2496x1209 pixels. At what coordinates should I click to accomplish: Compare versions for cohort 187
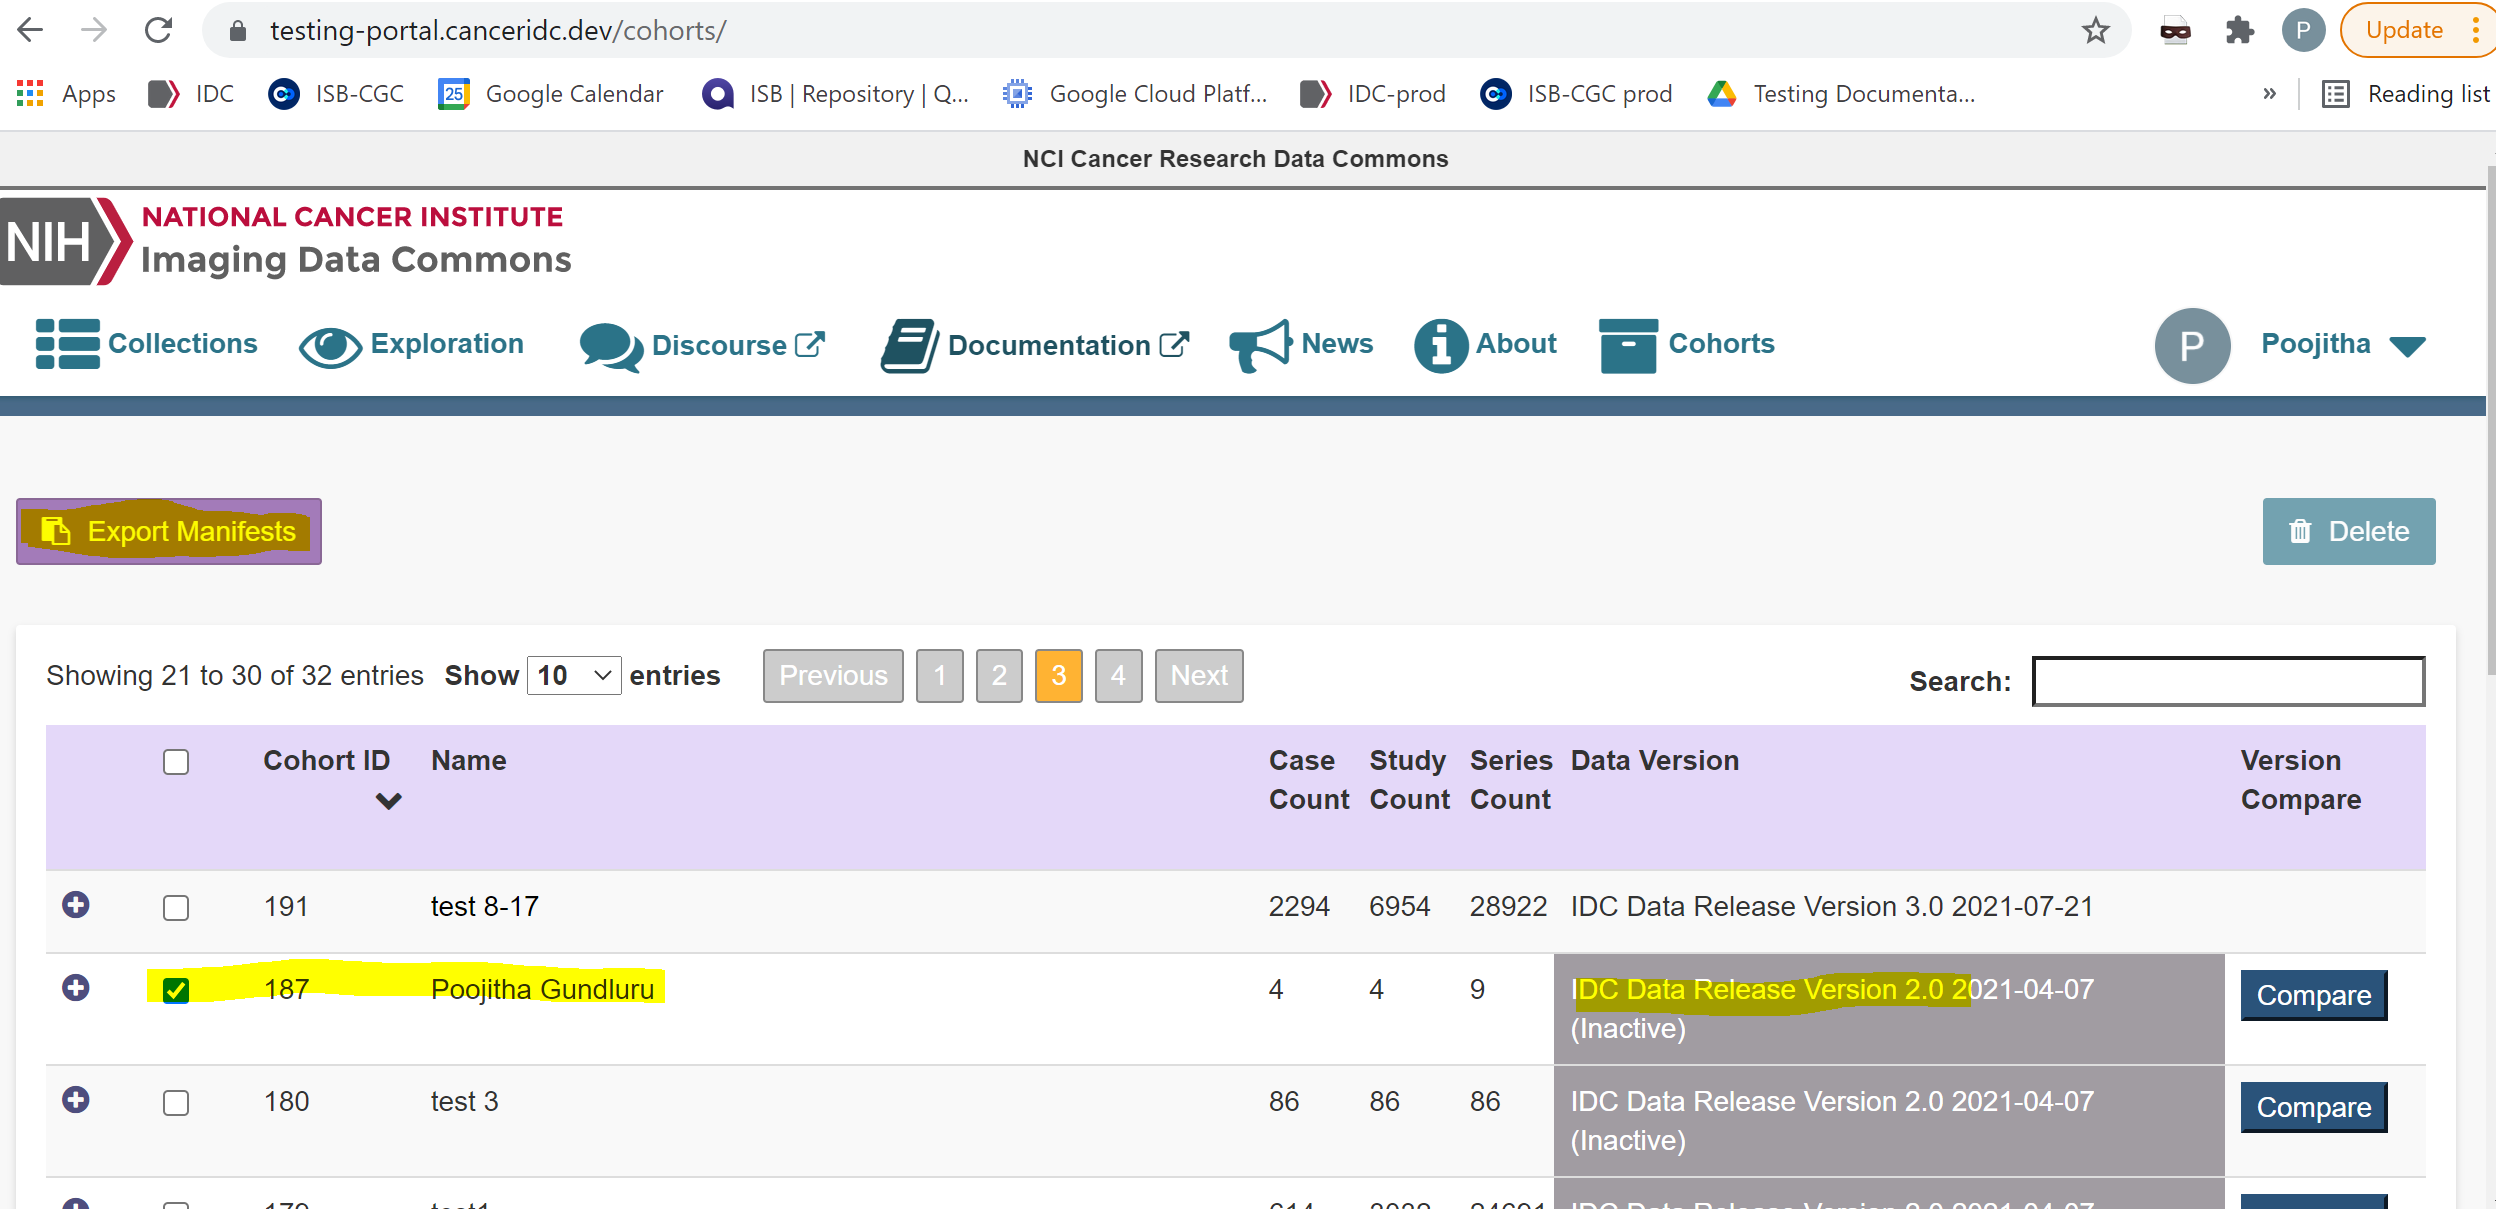point(2313,995)
